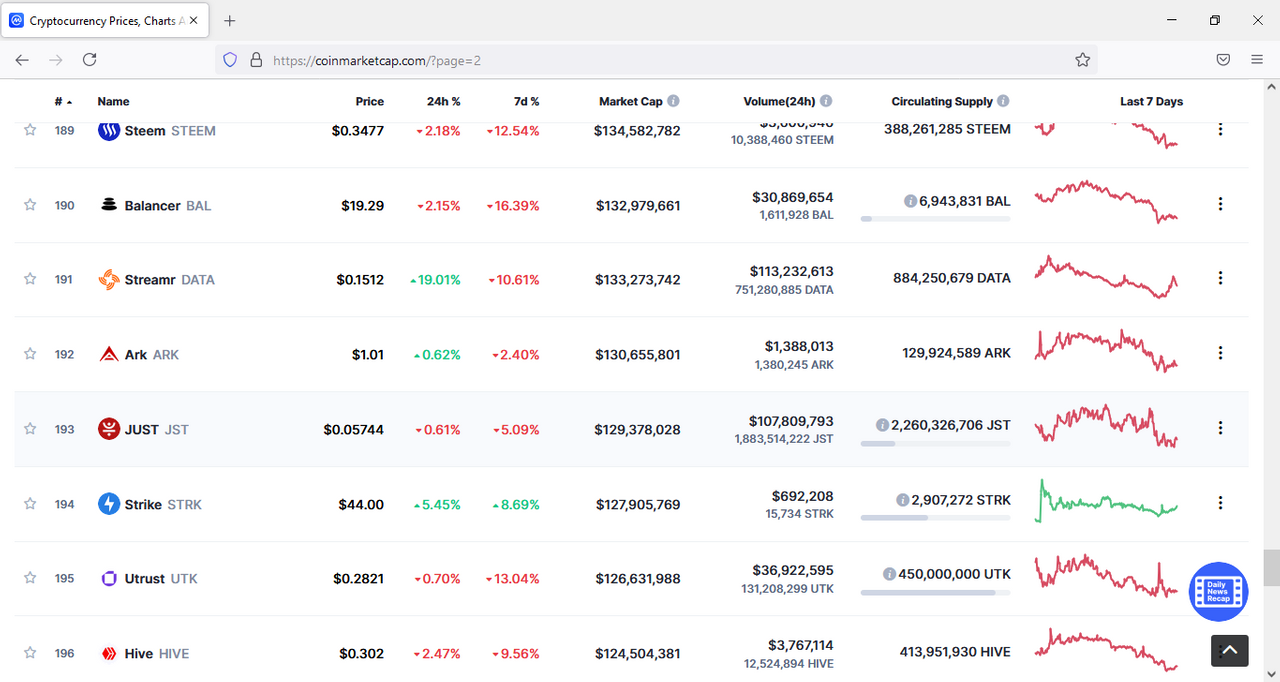
Task: Go back to previous page
Action: pyautogui.click(x=22, y=60)
